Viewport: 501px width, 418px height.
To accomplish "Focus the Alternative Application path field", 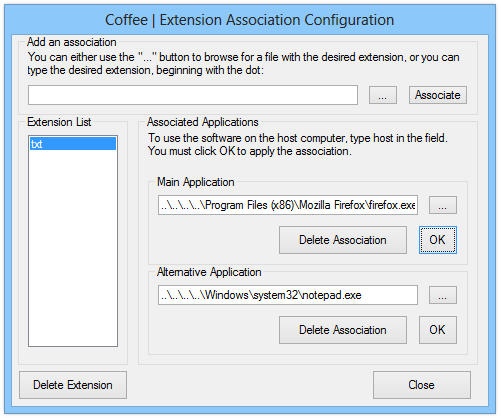I will [x=288, y=295].
